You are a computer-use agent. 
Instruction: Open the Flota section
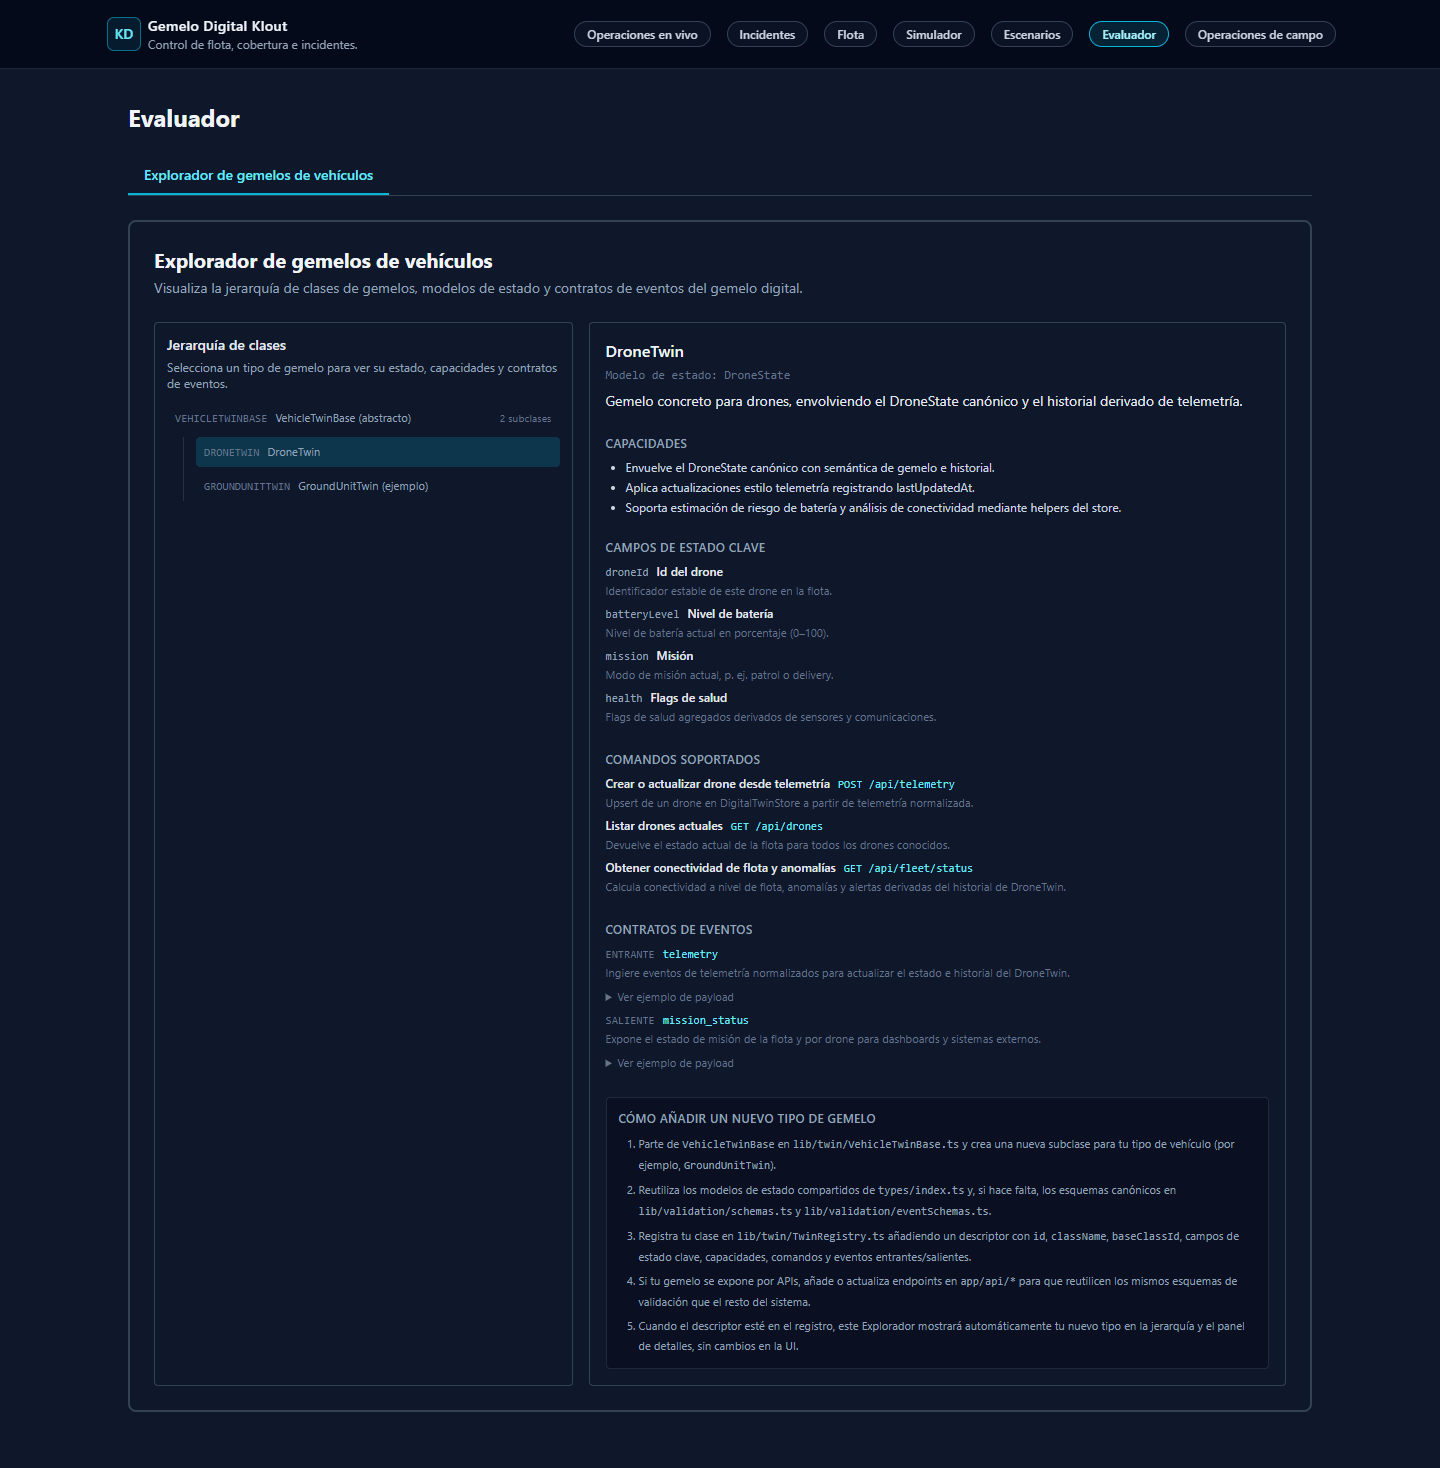pyautogui.click(x=850, y=35)
